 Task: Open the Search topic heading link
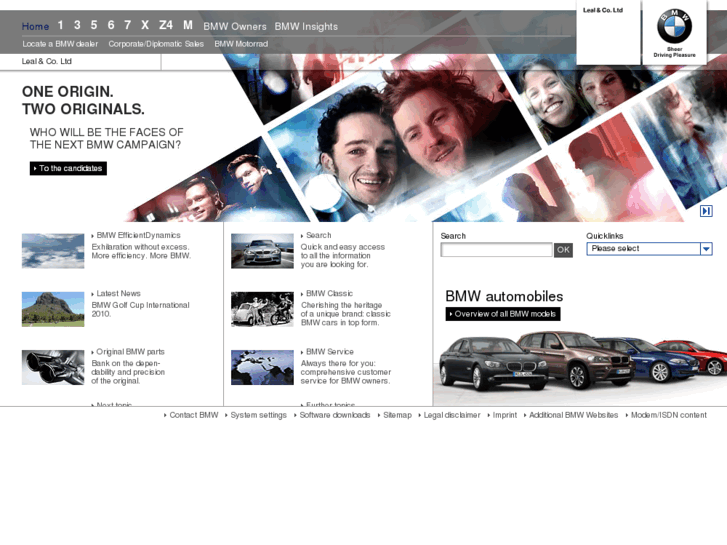319,235
